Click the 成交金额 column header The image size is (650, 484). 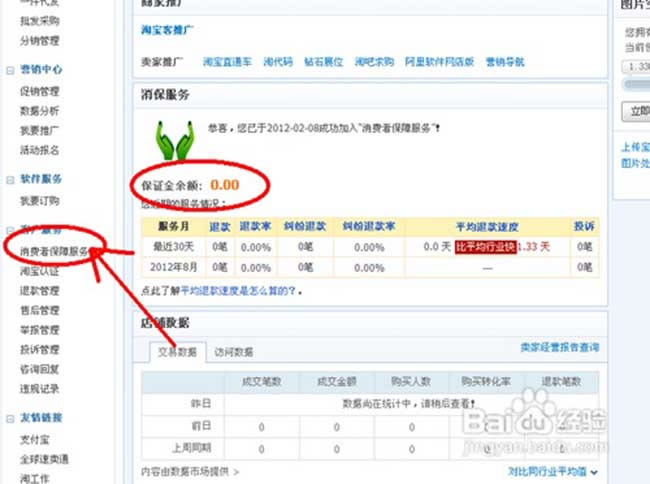(337, 381)
